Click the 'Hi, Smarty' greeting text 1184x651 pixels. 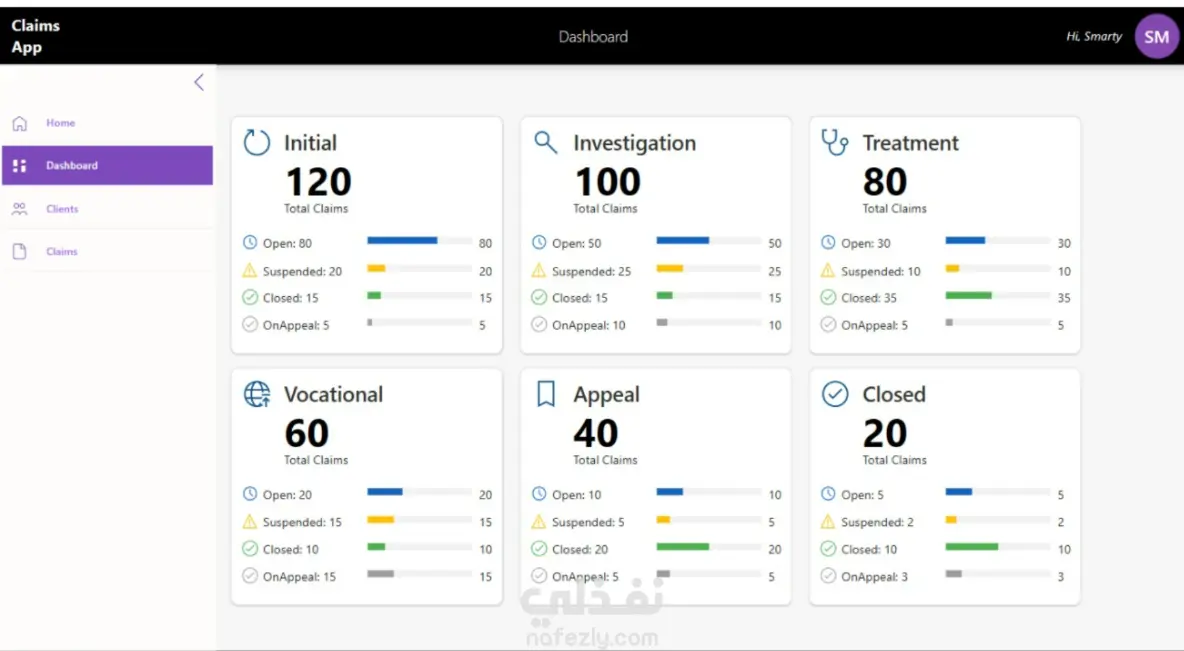(1094, 36)
